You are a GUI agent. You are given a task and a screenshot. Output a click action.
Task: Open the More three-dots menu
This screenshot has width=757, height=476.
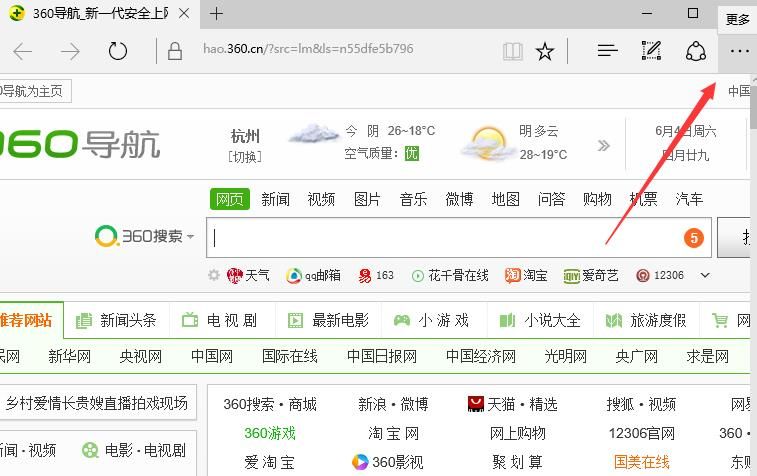(739, 51)
